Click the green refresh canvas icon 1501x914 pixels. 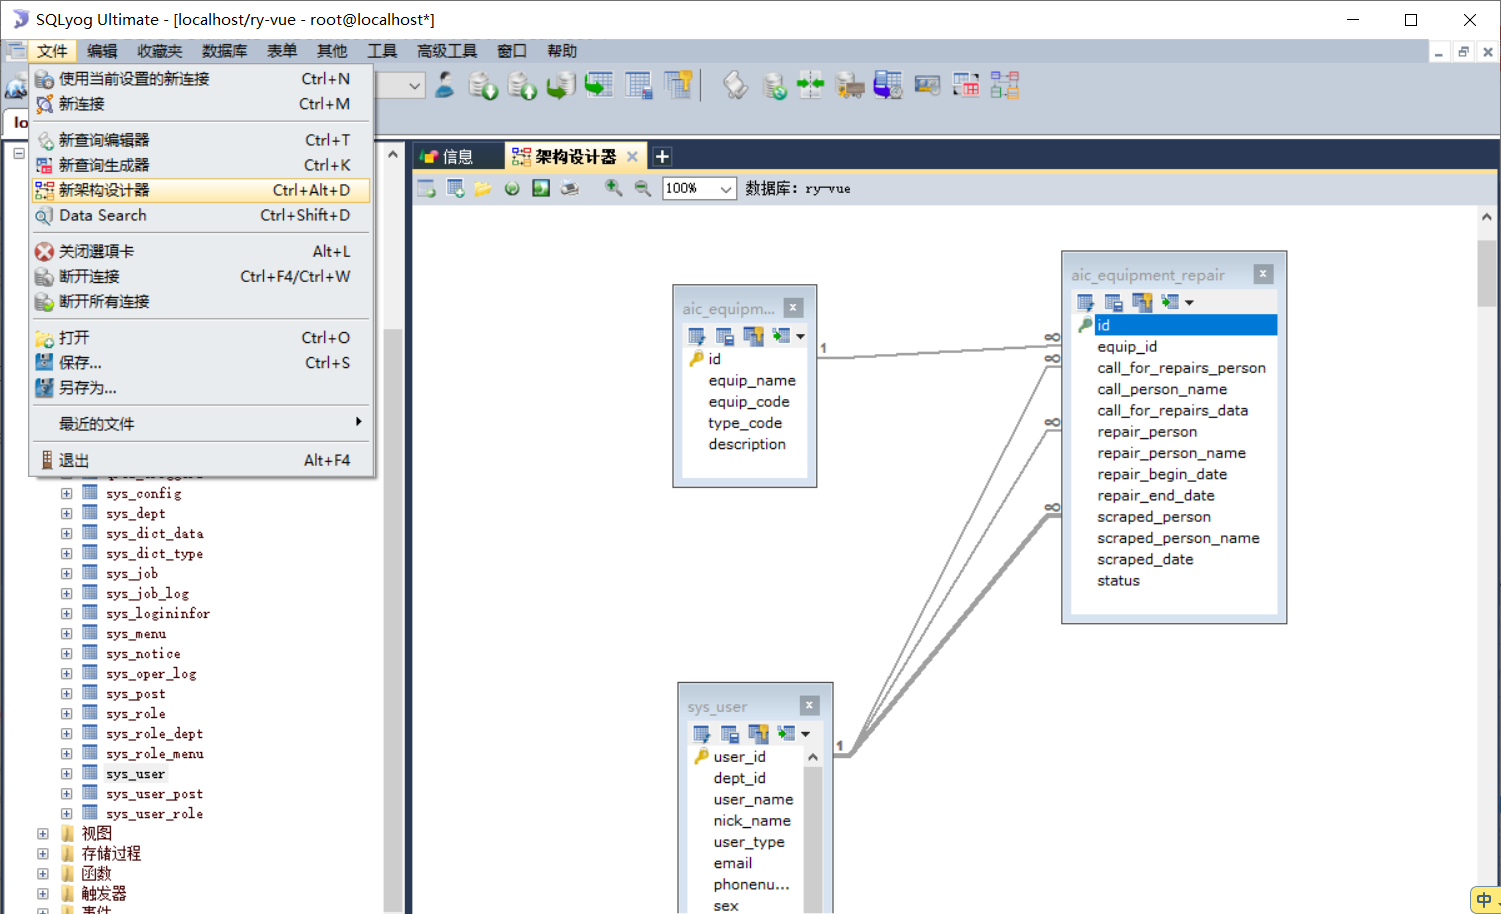[512, 188]
